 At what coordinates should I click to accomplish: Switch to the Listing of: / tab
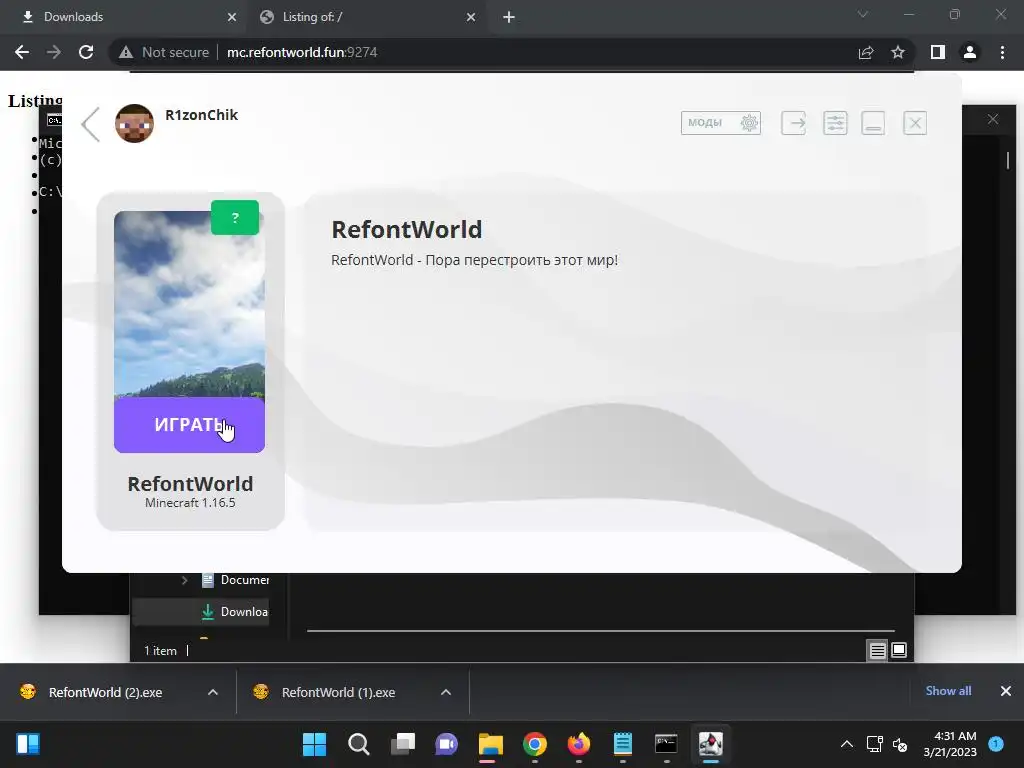pyautogui.click(x=366, y=17)
